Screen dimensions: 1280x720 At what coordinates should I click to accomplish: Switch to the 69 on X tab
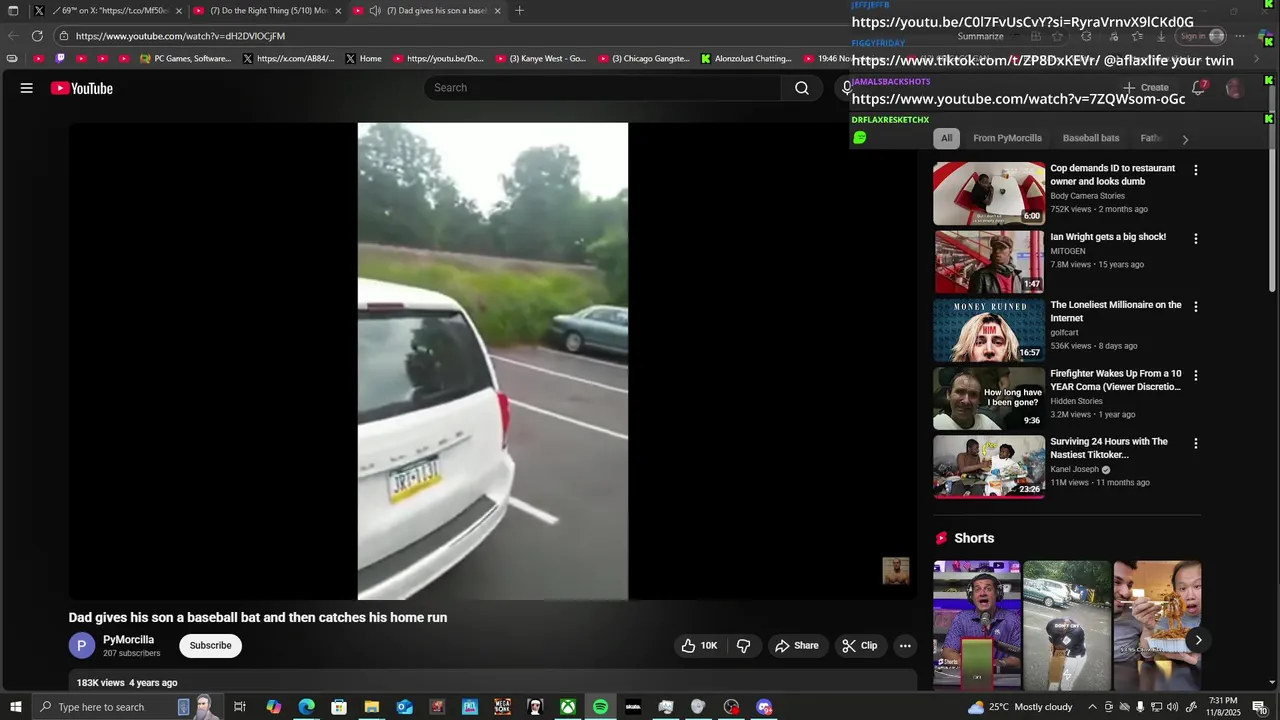[x=108, y=11]
